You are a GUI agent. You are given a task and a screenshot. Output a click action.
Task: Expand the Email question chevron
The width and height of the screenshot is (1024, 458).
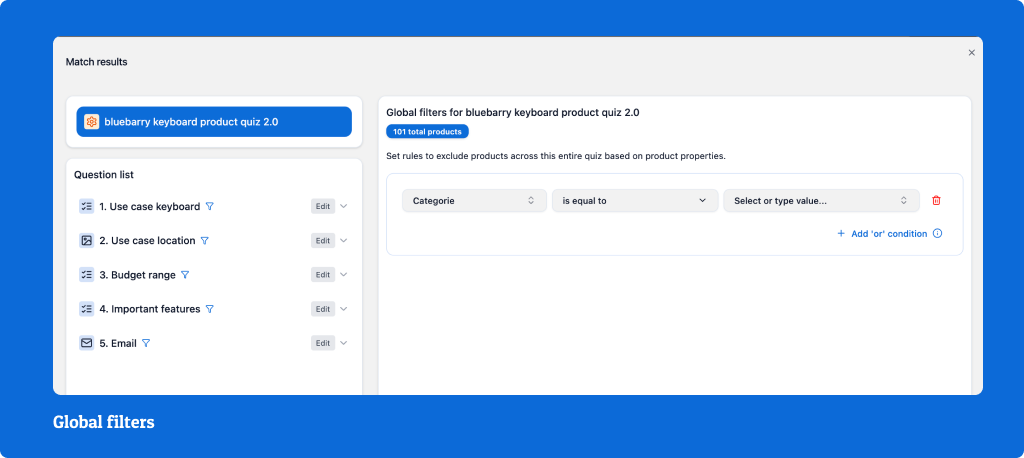344,343
